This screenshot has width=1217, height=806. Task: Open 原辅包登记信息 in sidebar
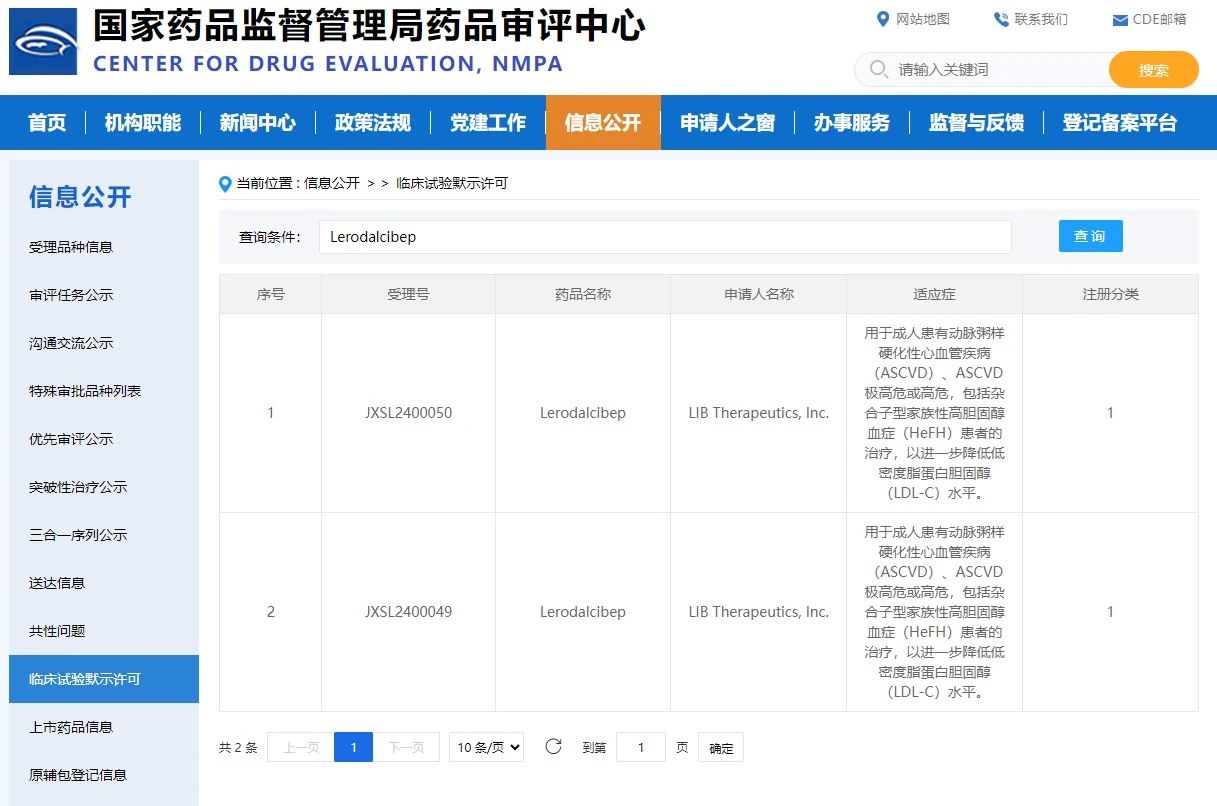click(x=78, y=775)
